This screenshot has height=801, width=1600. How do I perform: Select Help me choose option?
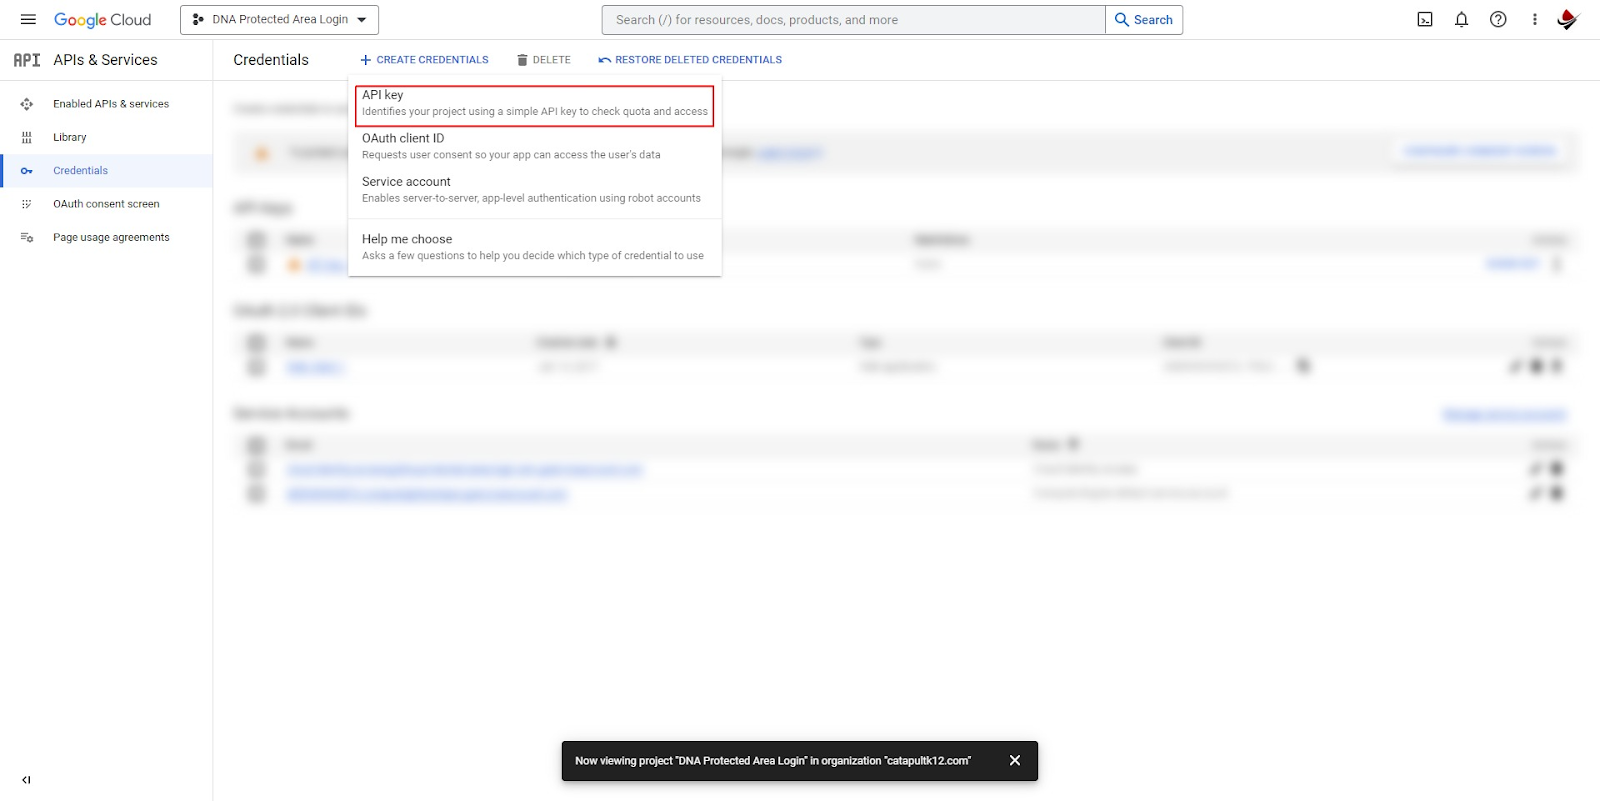point(535,247)
